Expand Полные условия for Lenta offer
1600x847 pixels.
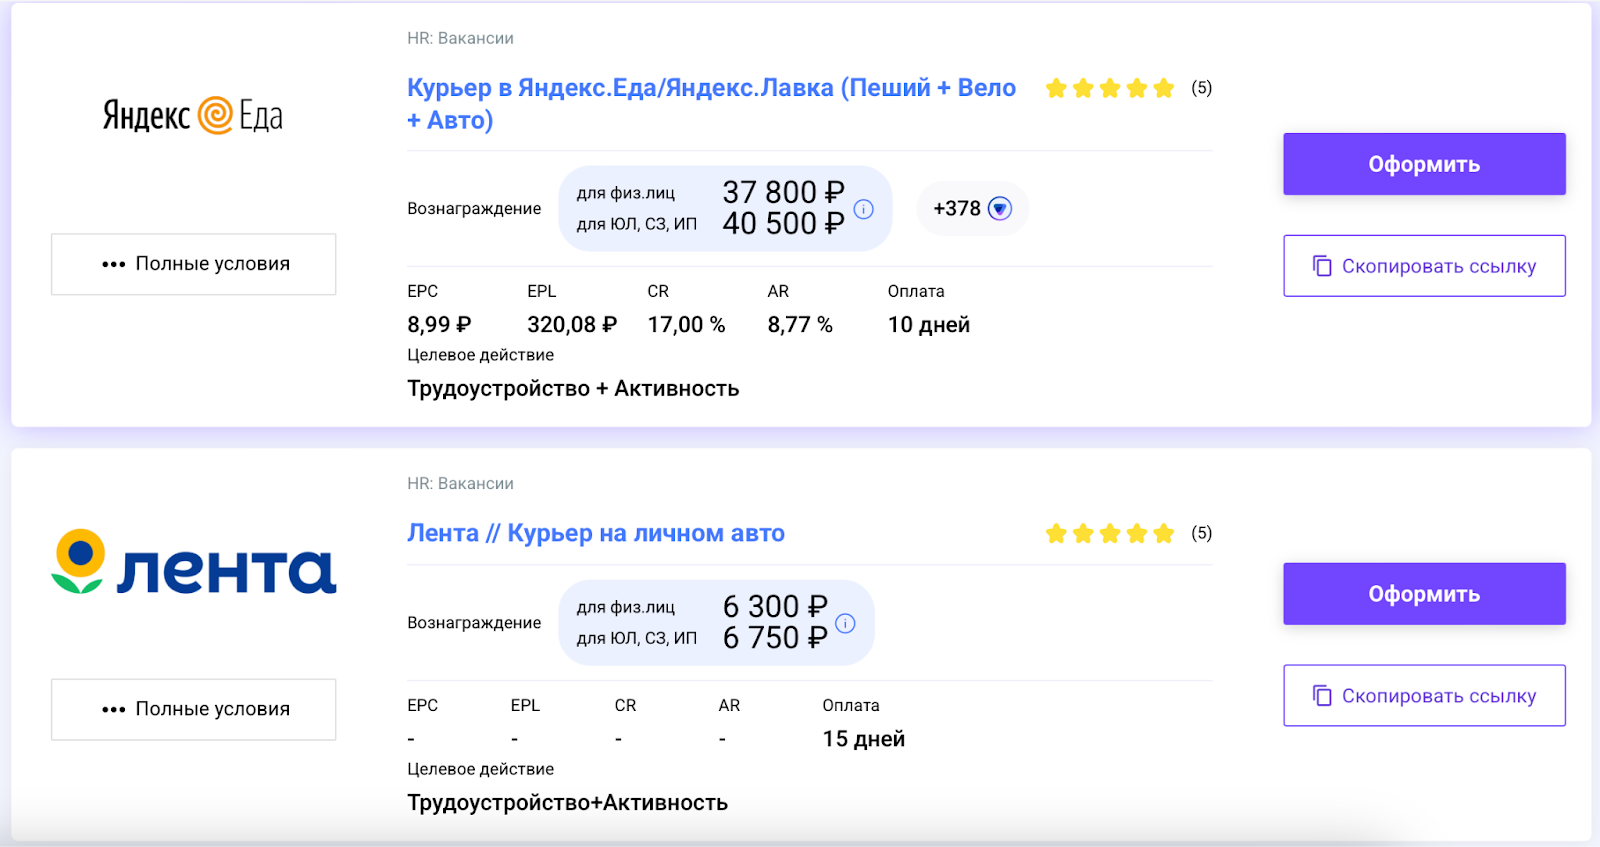click(194, 709)
